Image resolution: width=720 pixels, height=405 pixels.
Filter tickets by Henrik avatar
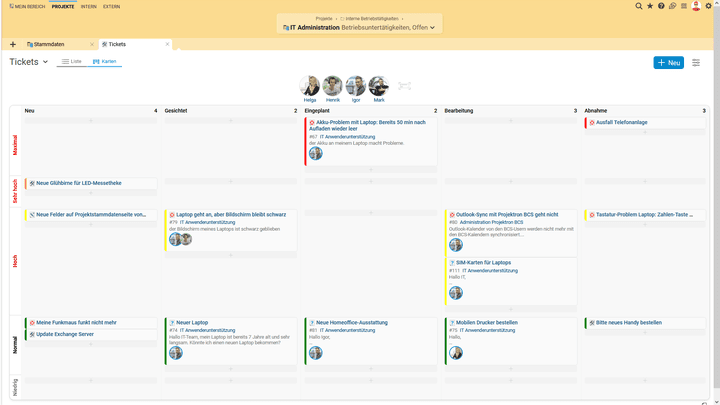[332, 86]
